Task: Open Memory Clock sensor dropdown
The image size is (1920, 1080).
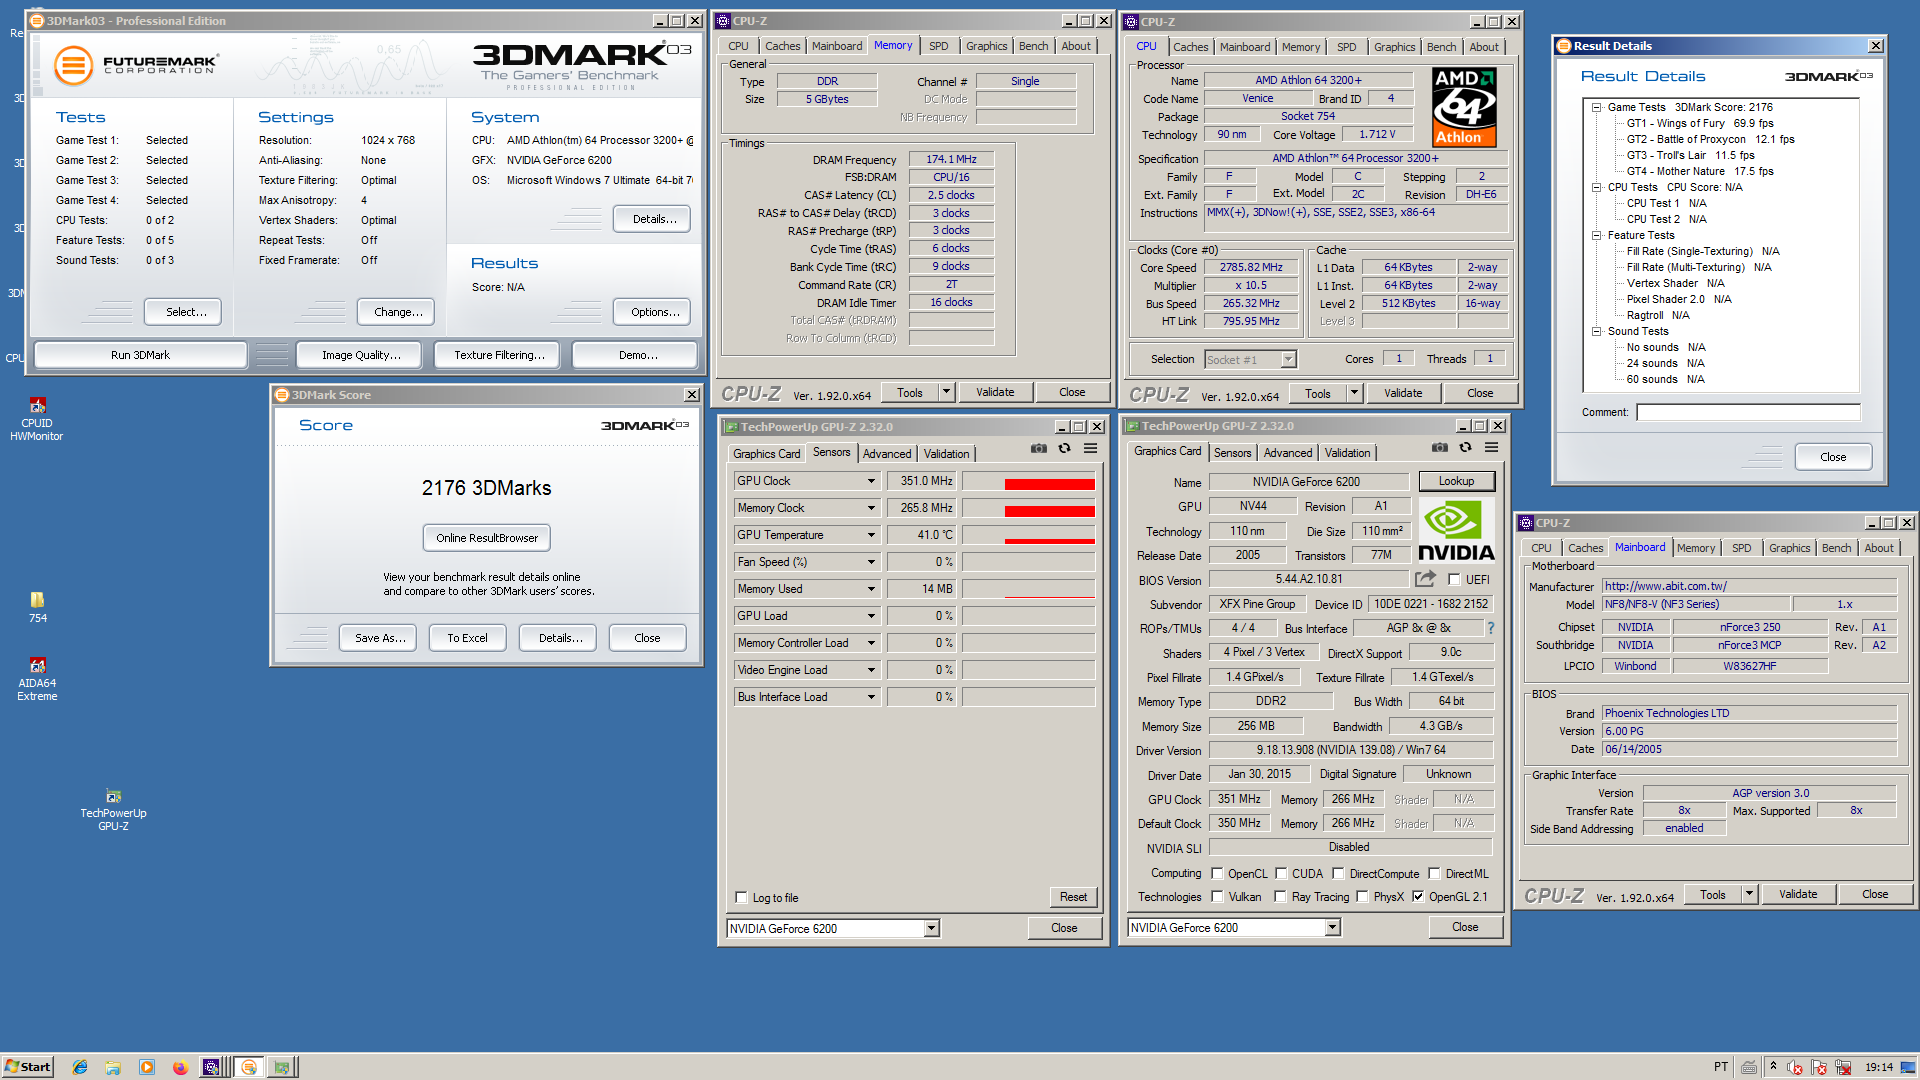Action: (x=871, y=508)
